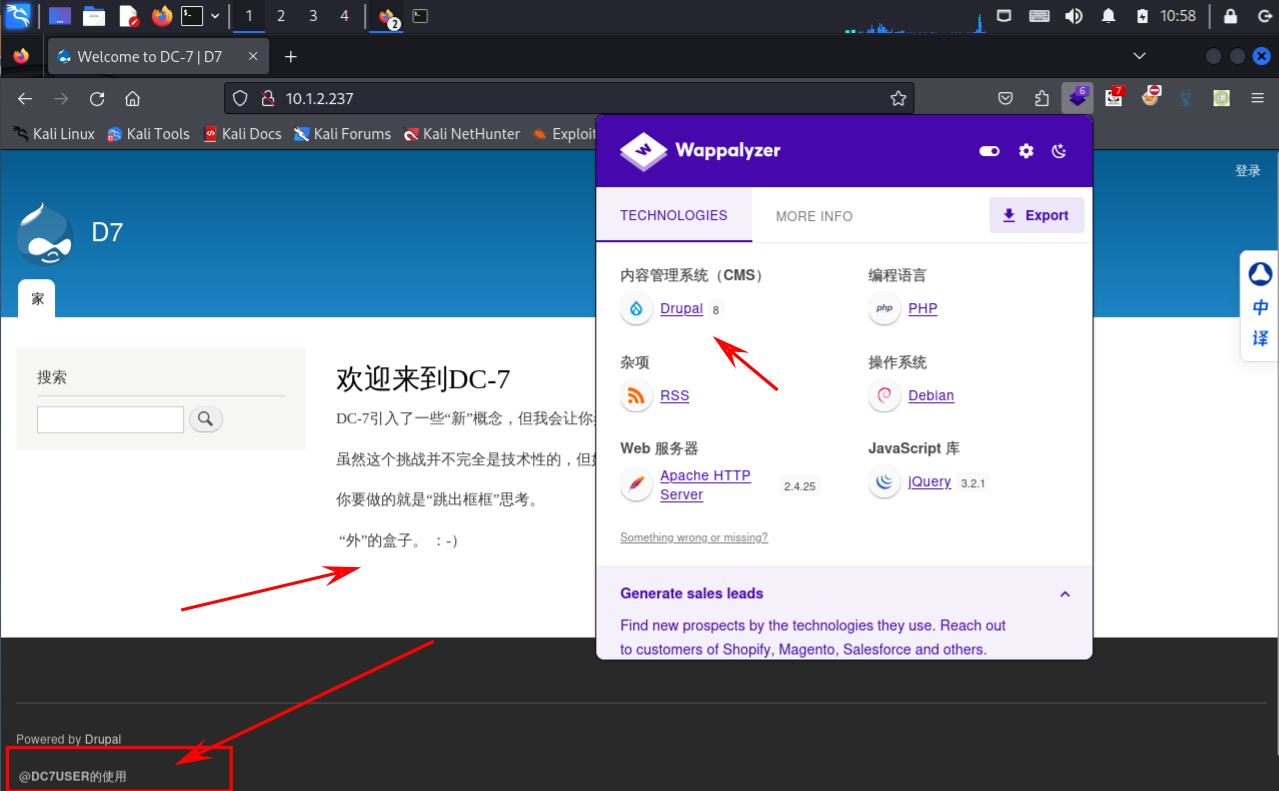This screenshot has width=1279, height=791.
Task: Toggle Wappalyzer dark mode moon icon
Action: pos(1060,151)
